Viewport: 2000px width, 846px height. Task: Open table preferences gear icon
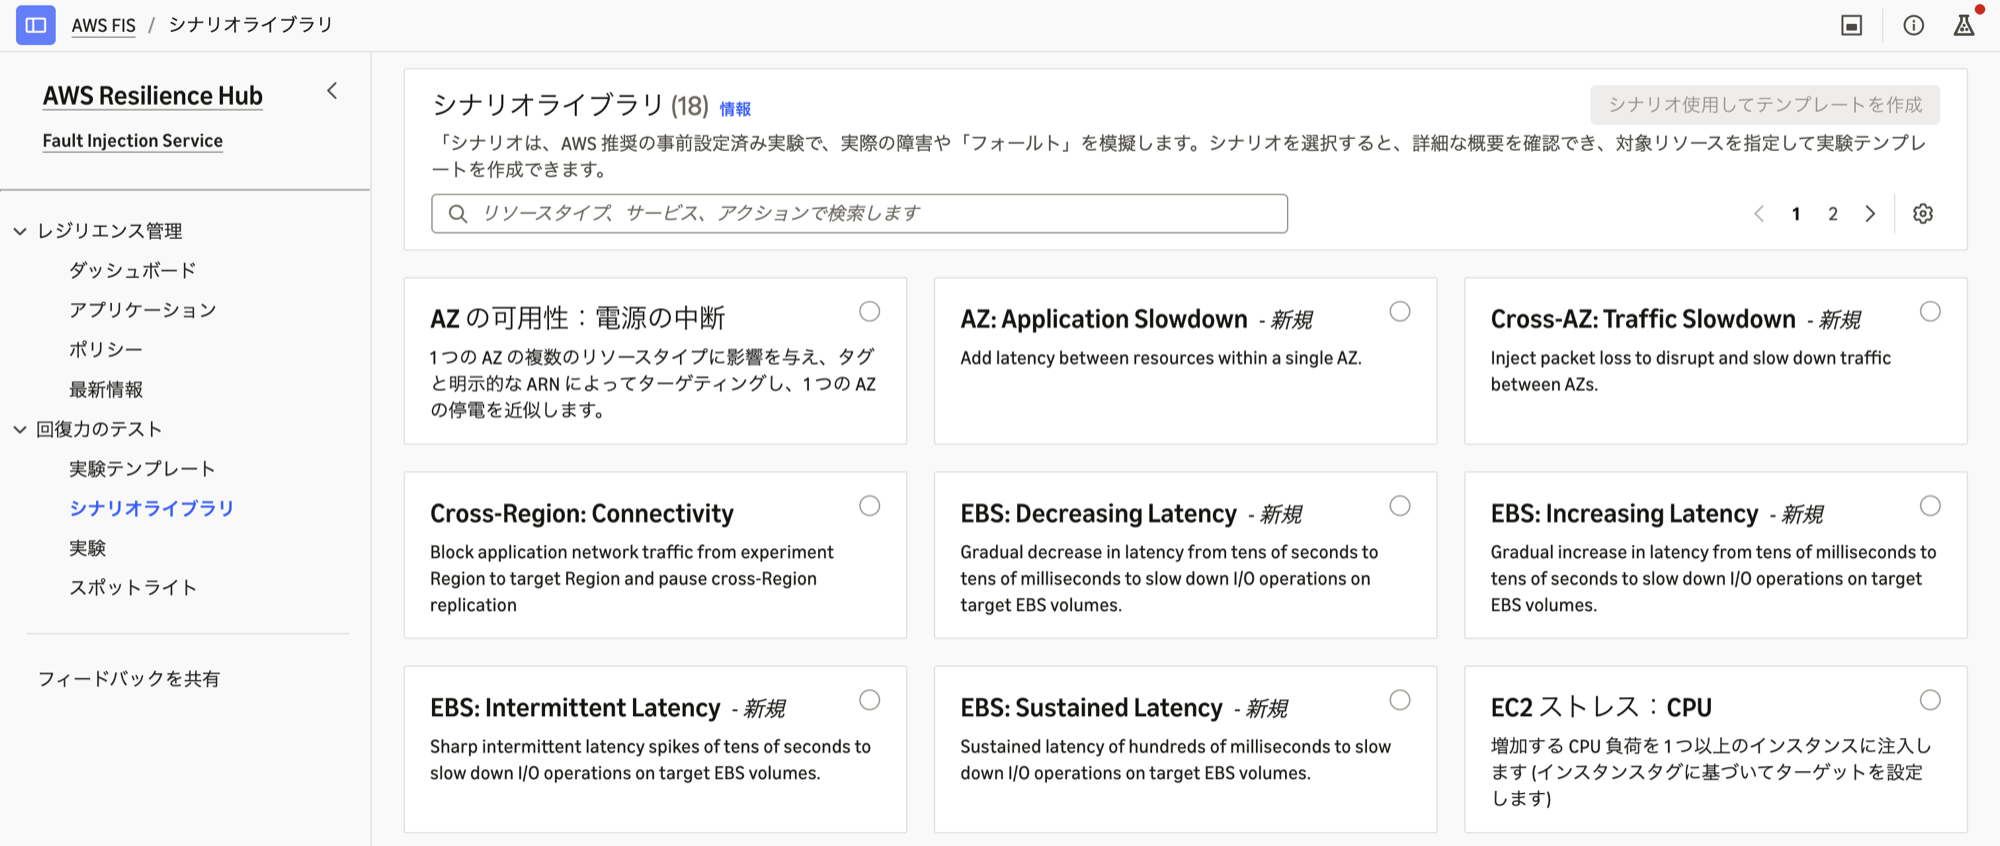click(1923, 214)
